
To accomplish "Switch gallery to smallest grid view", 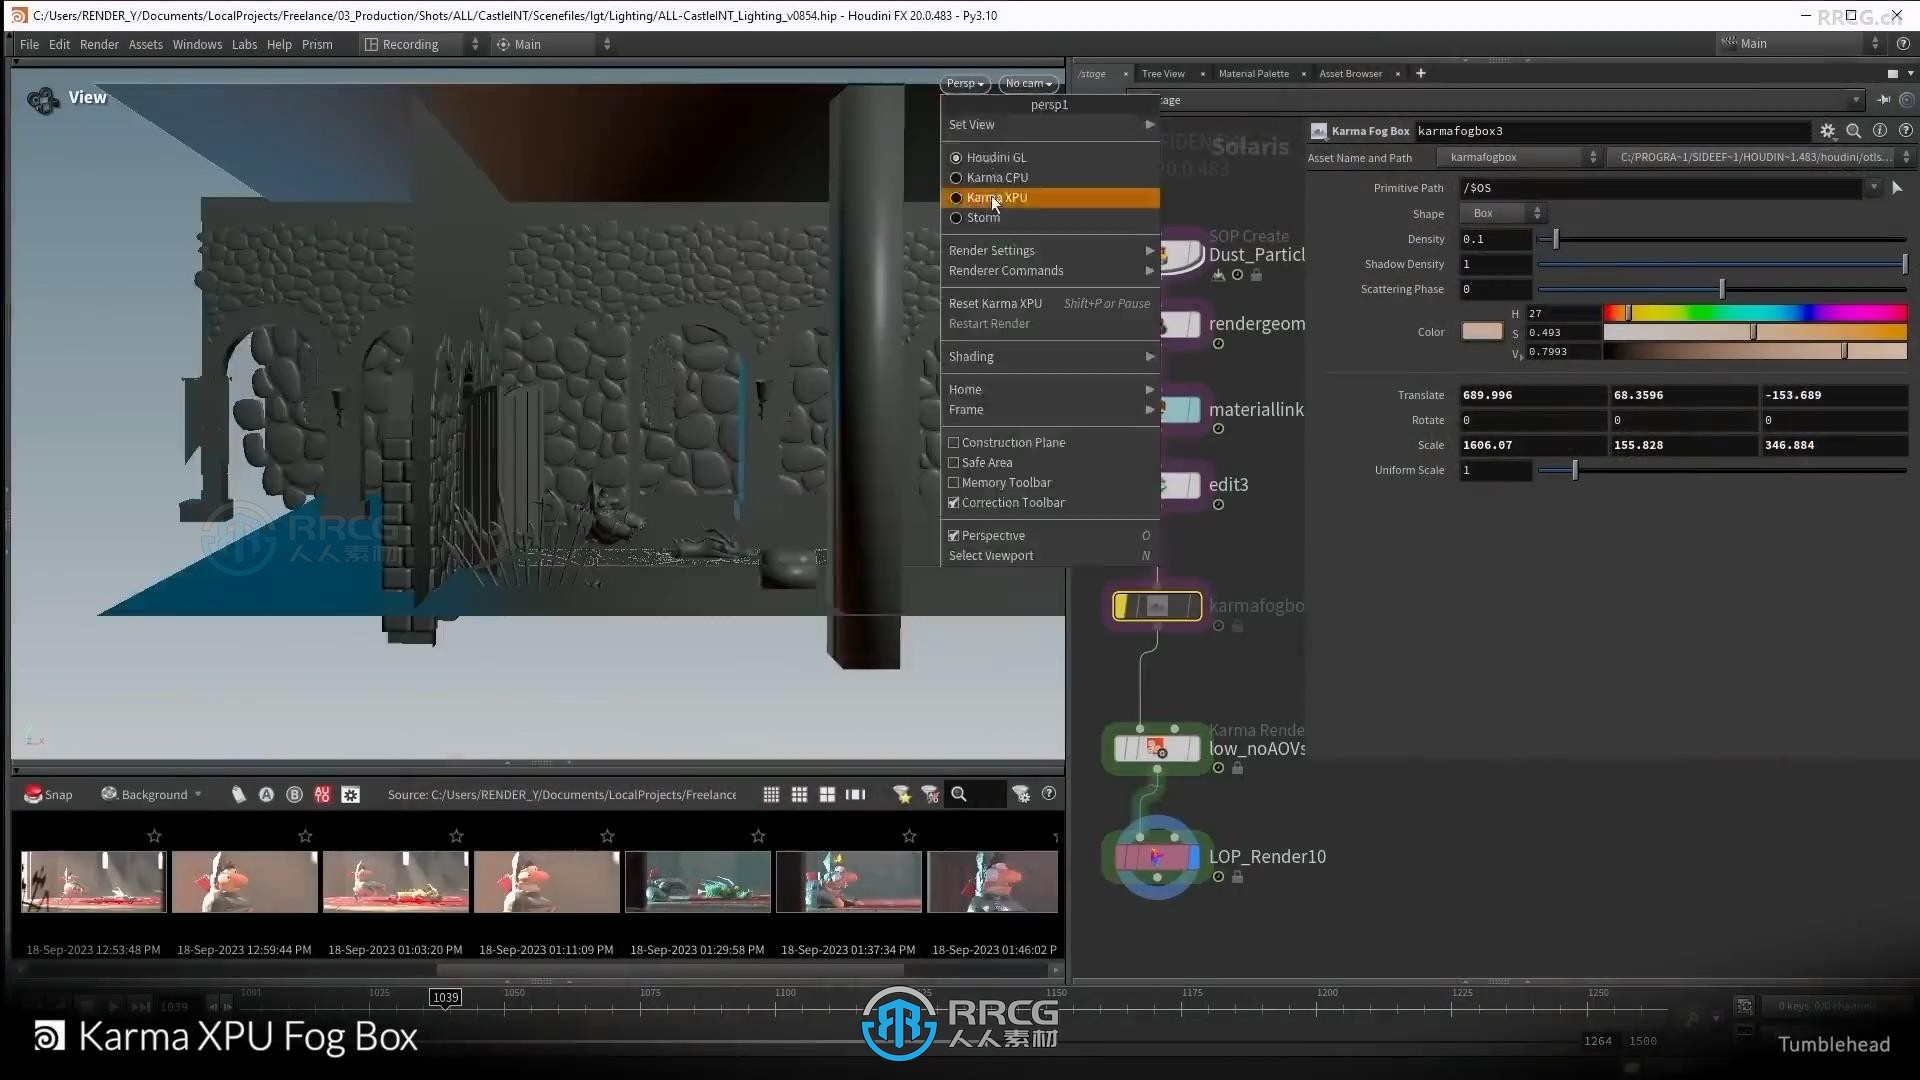I will (771, 794).
